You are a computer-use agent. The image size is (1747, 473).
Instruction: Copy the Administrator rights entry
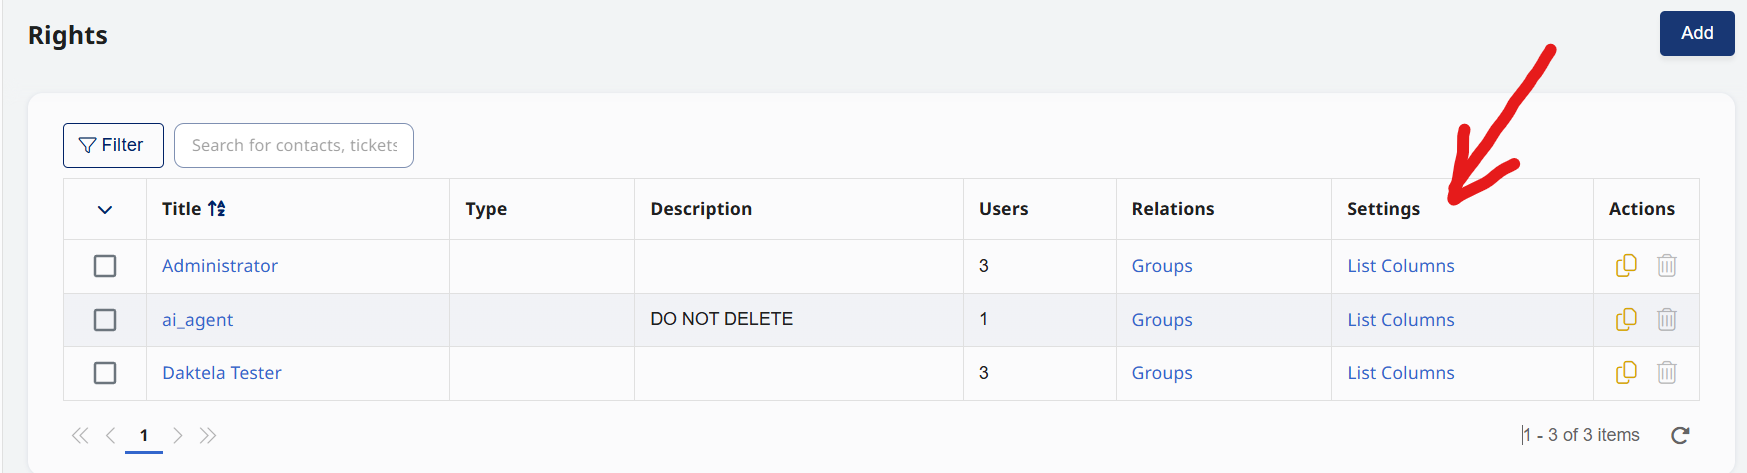[1626, 265]
